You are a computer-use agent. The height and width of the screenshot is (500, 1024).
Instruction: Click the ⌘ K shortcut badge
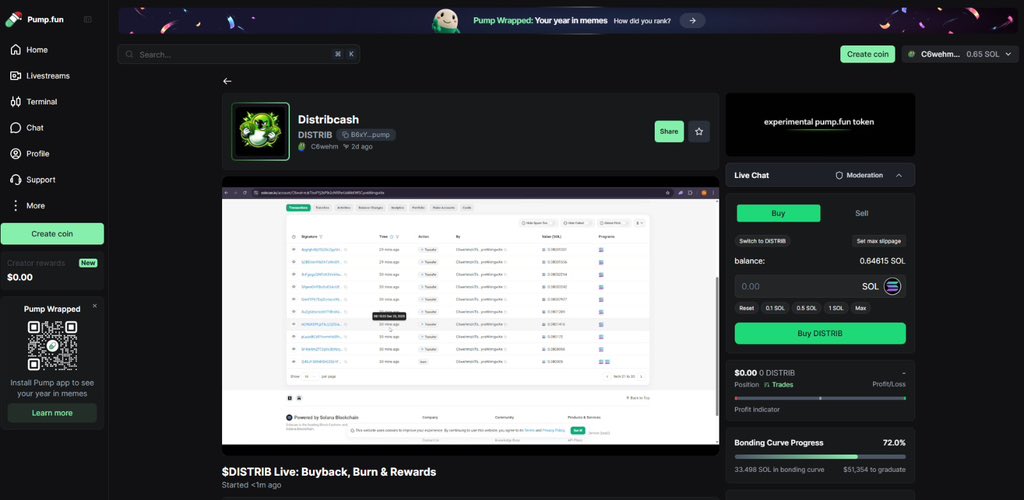click(344, 54)
